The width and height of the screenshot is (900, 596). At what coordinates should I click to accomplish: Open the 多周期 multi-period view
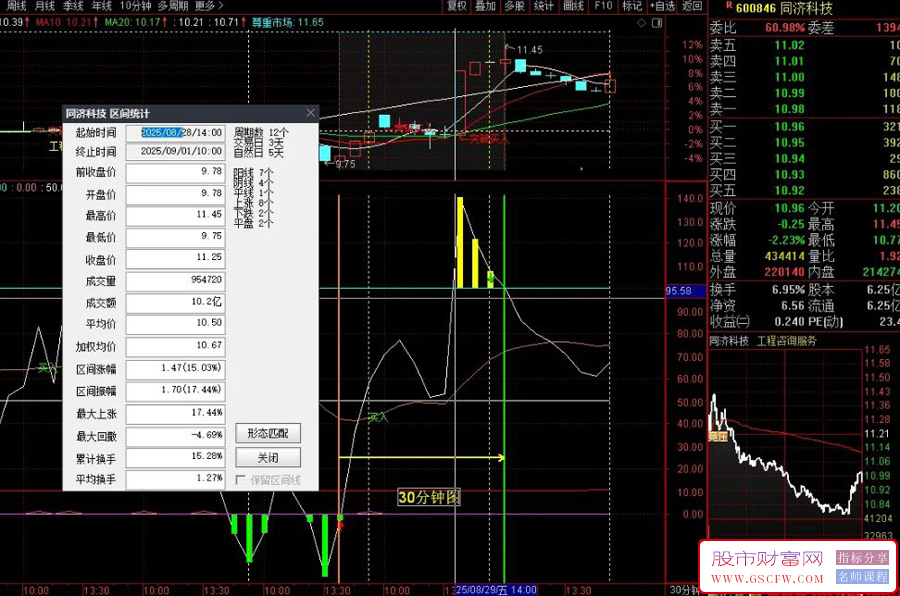click(173, 6)
